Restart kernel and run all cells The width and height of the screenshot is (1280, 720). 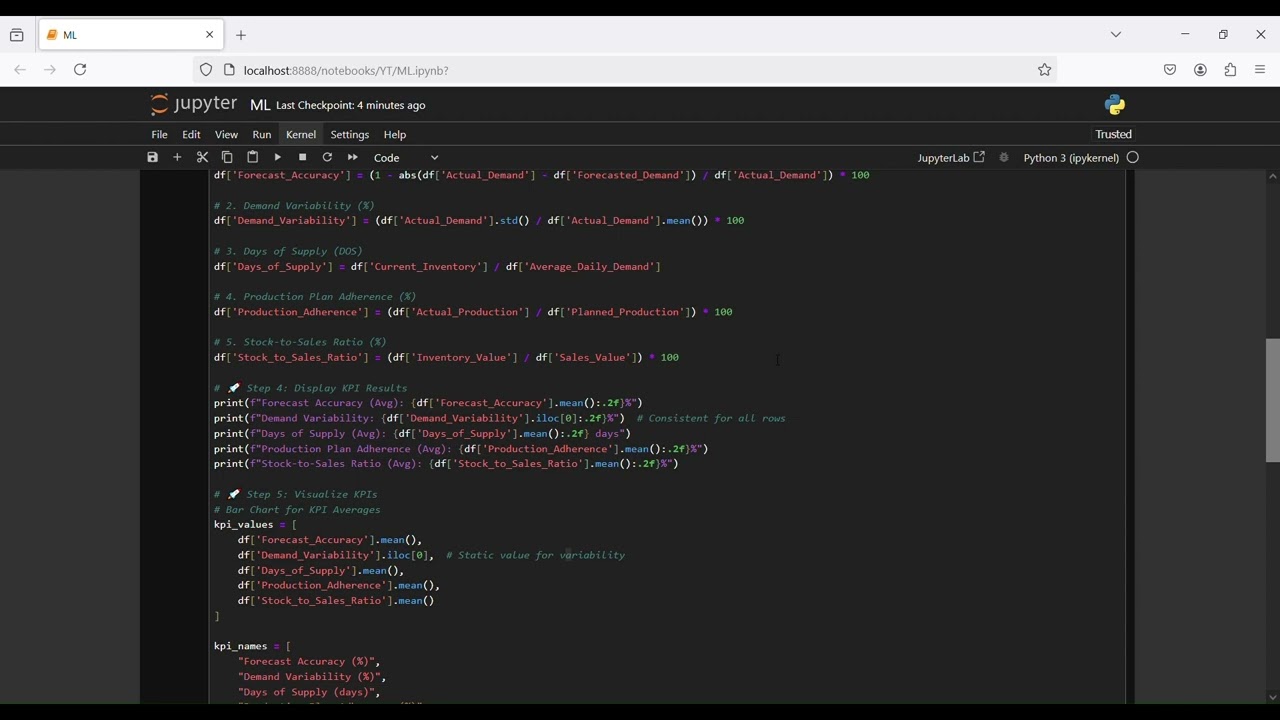pos(353,158)
